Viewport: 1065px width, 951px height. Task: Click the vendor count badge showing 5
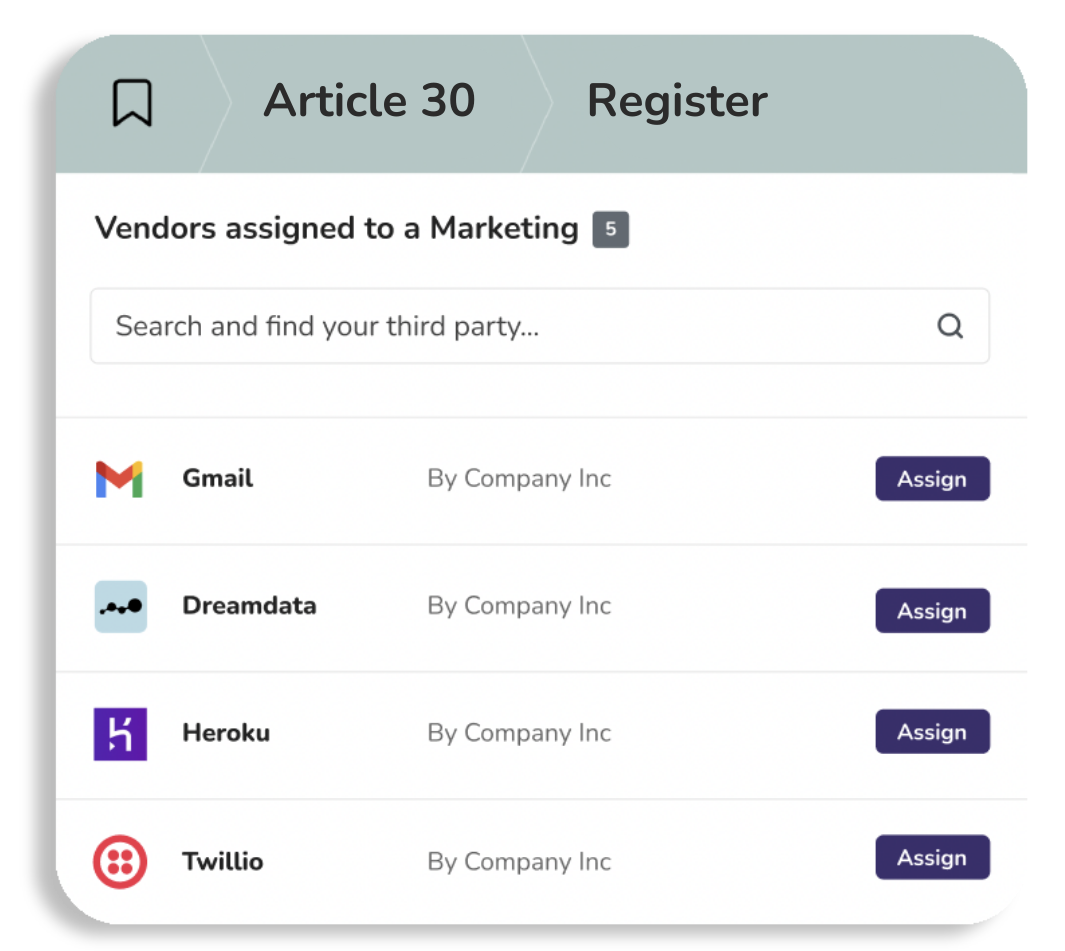pos(612,230)
